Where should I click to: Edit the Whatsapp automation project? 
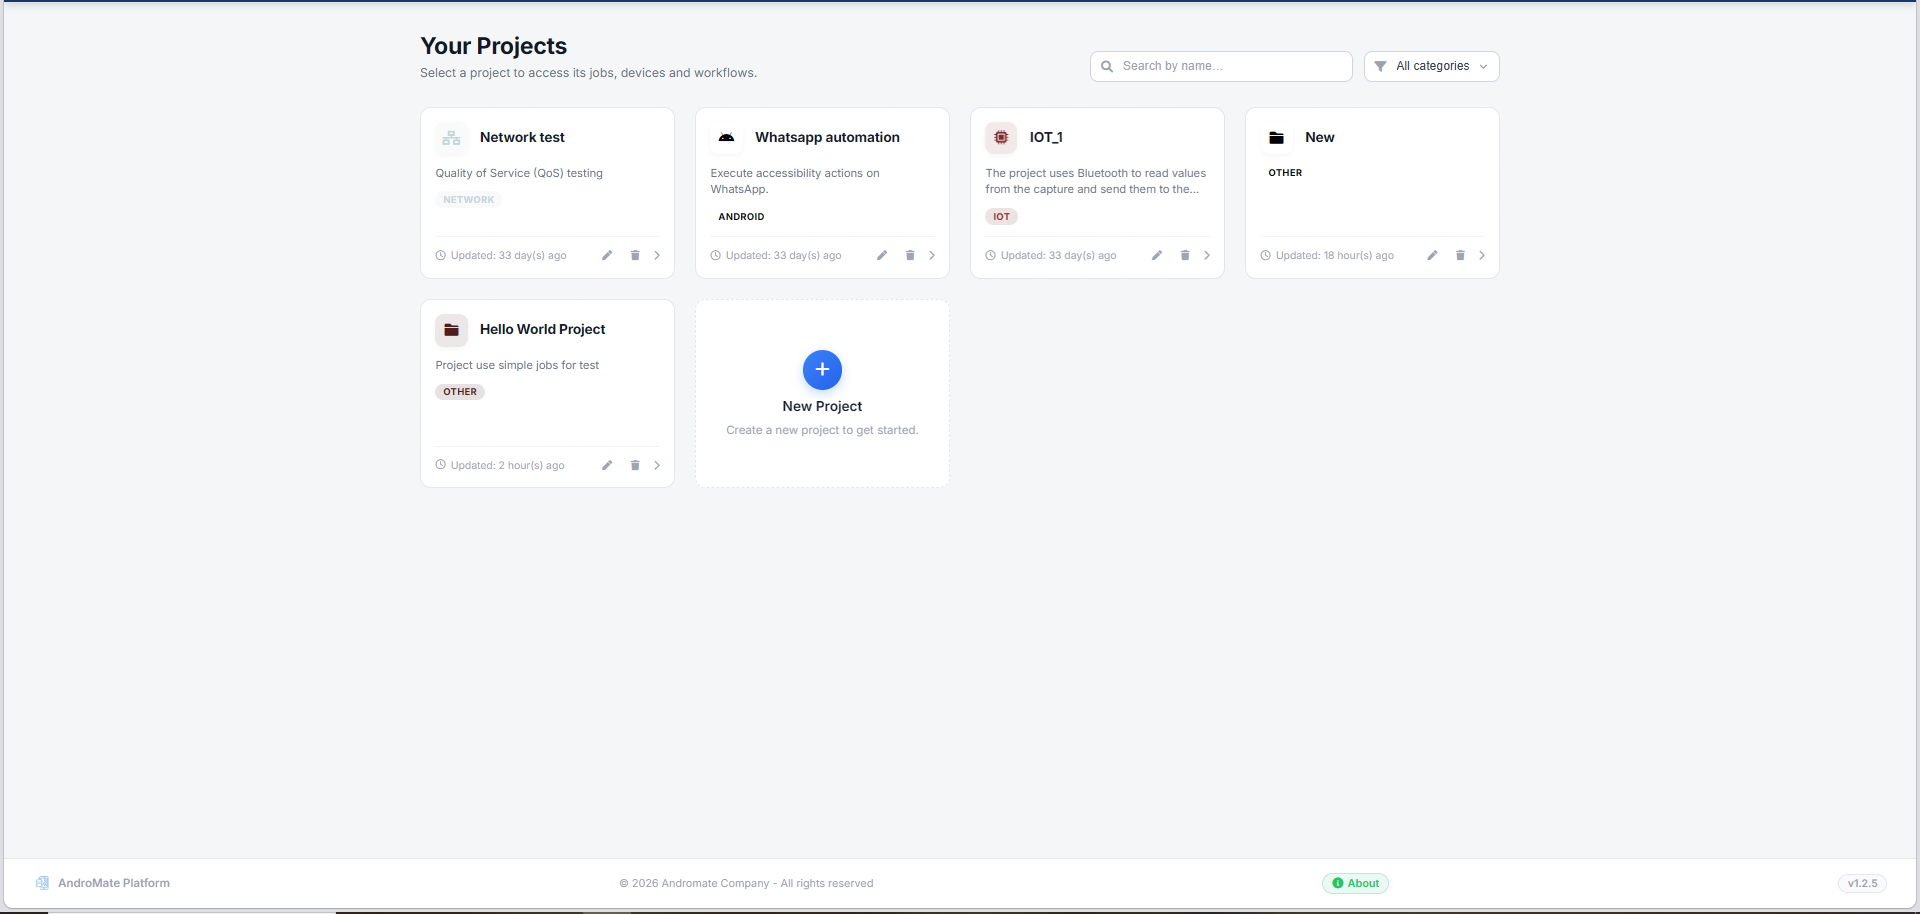pyautogui.click(x=882, y=255)
